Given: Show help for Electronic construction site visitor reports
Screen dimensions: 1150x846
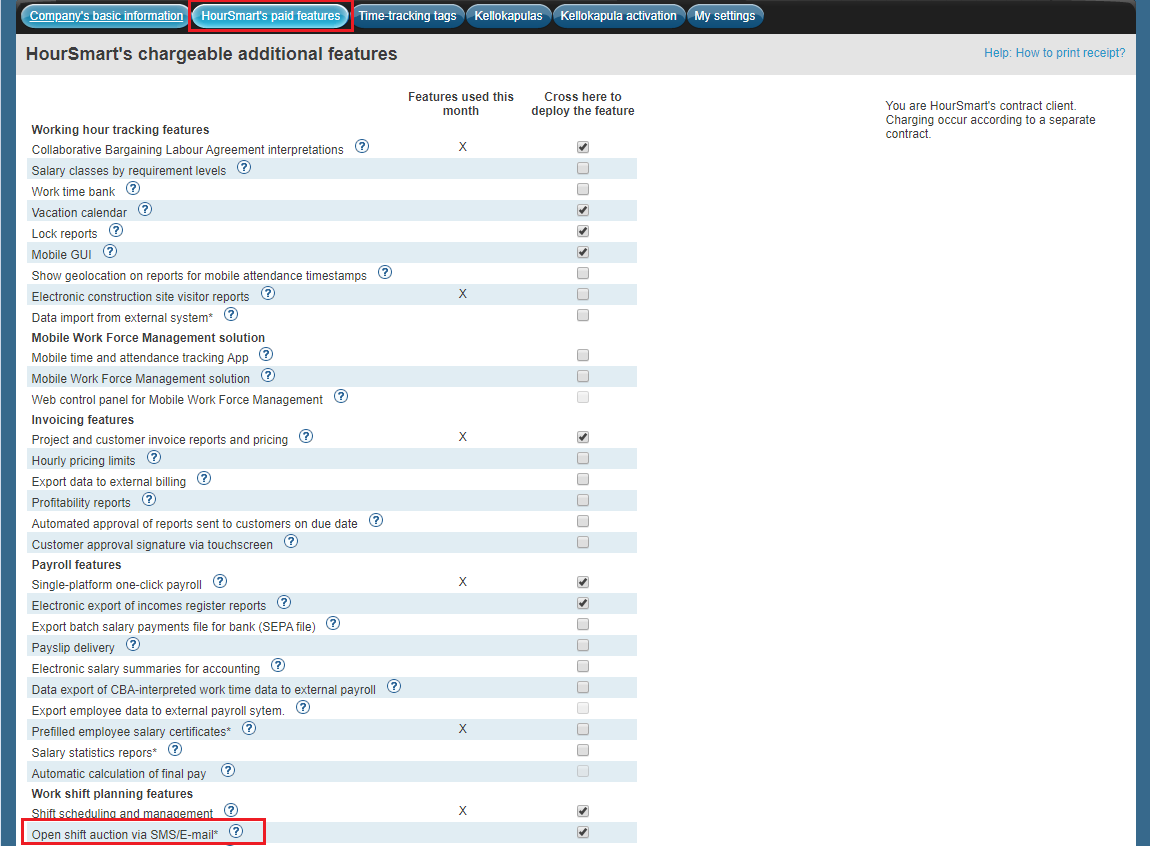Looking at the screenshot, I should (x=268, y=293).
